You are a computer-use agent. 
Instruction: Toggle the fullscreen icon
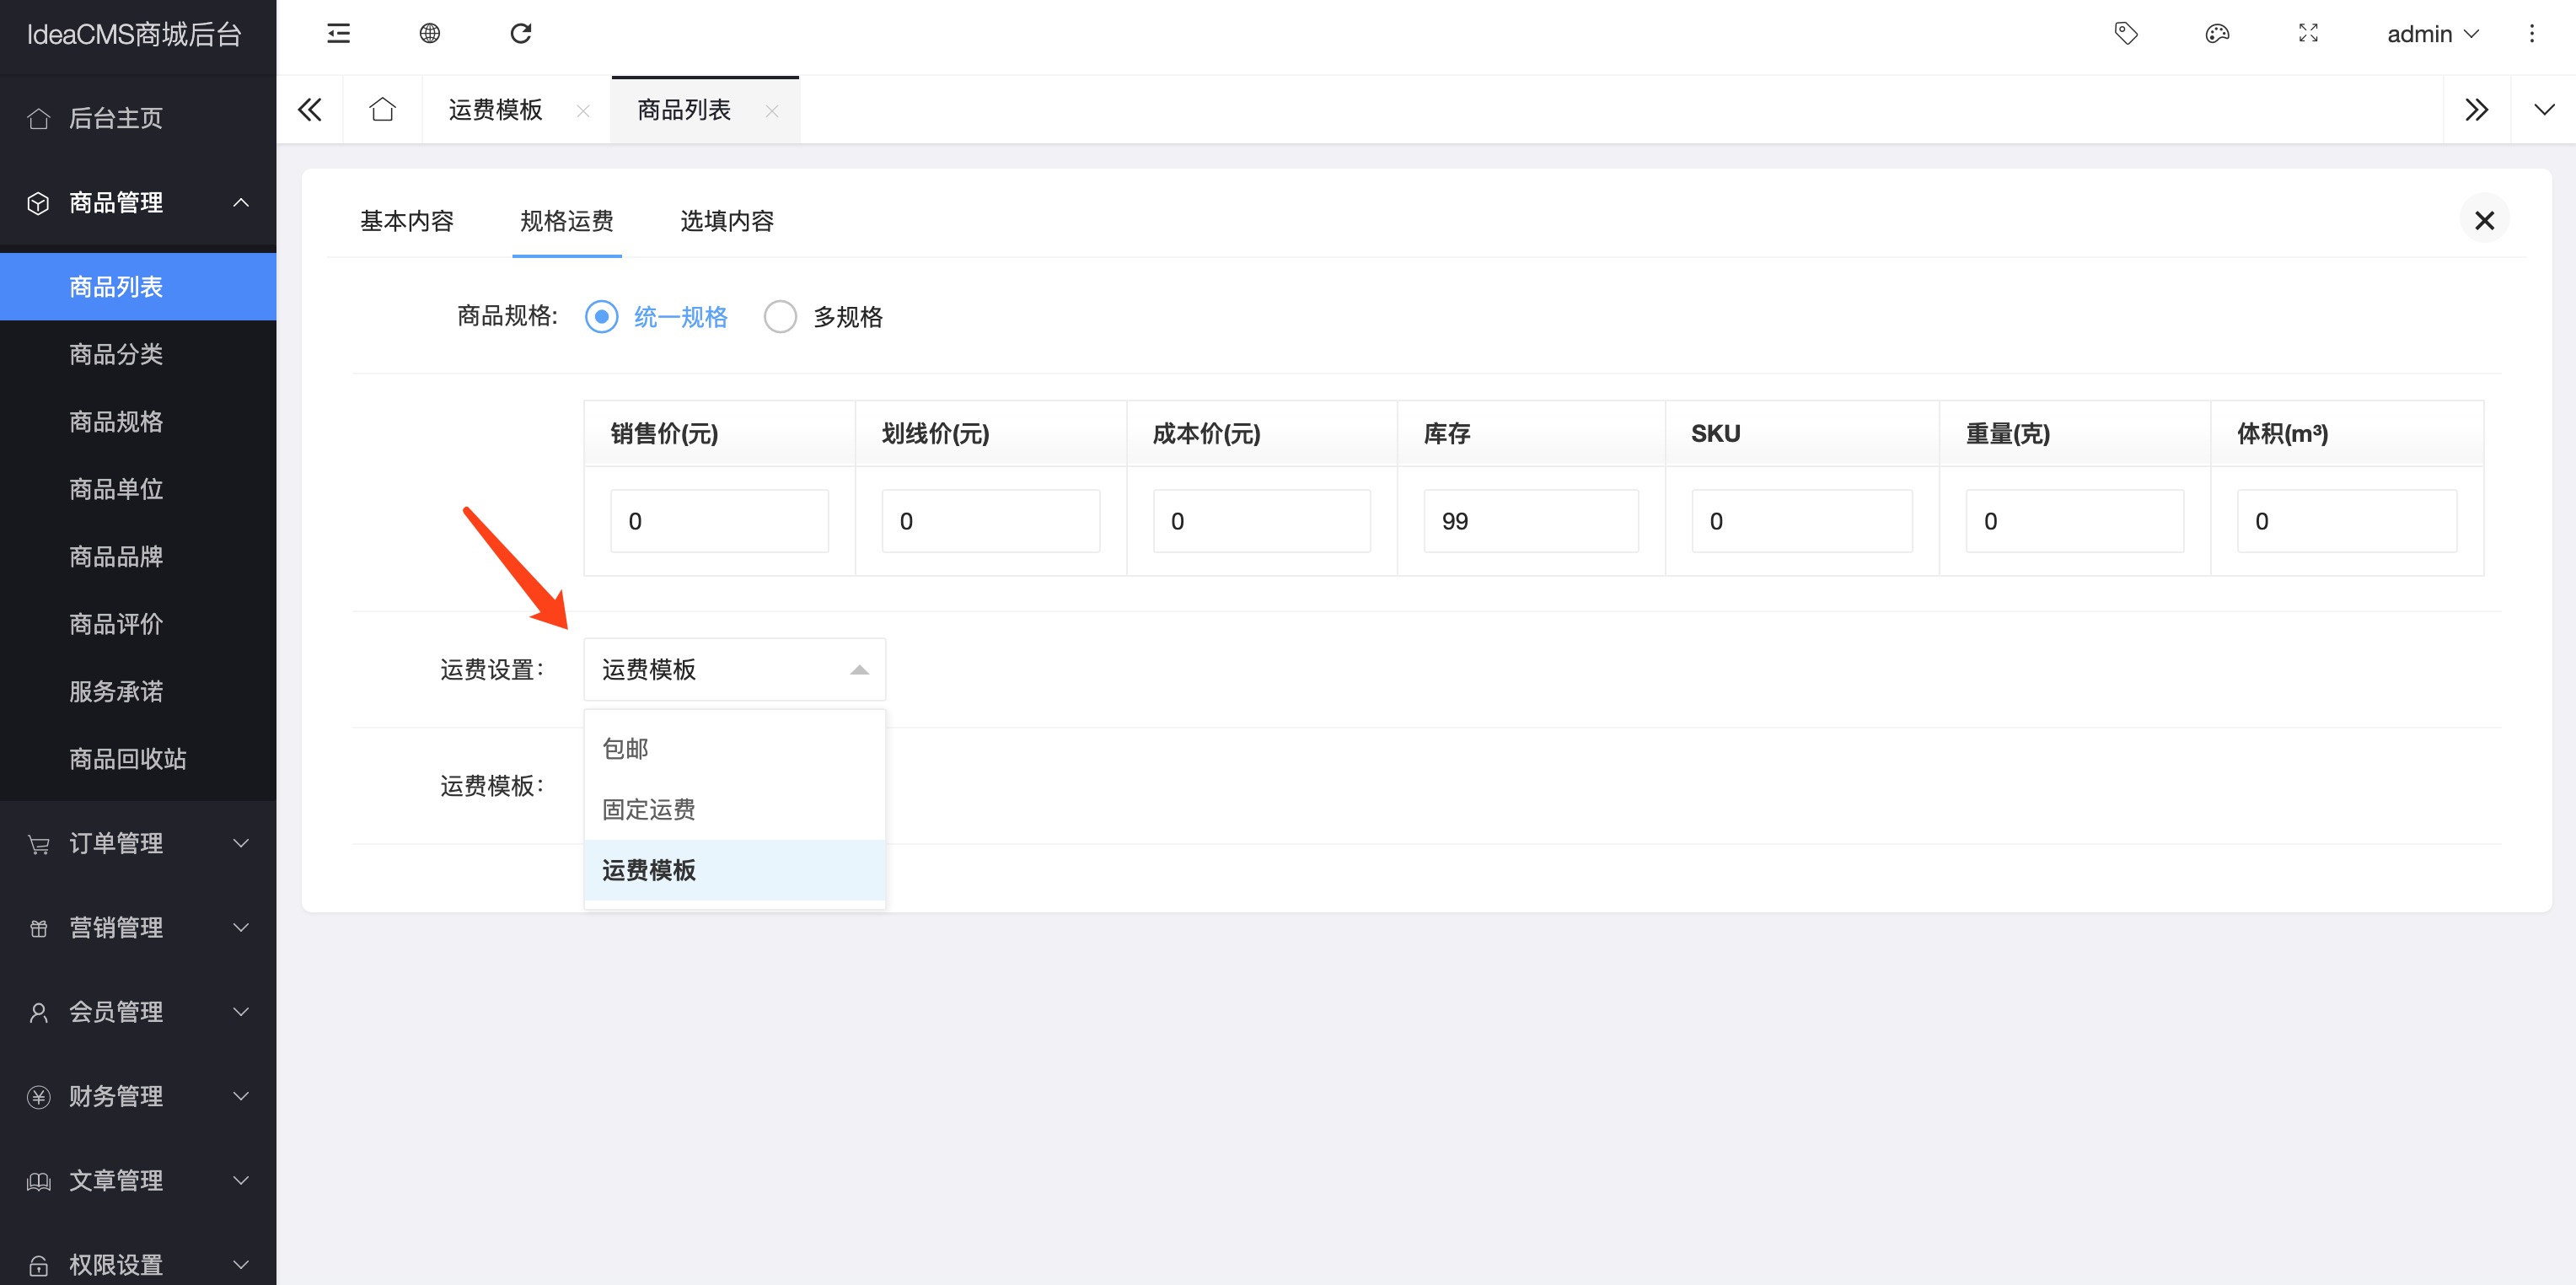[x=2307, y=34]
